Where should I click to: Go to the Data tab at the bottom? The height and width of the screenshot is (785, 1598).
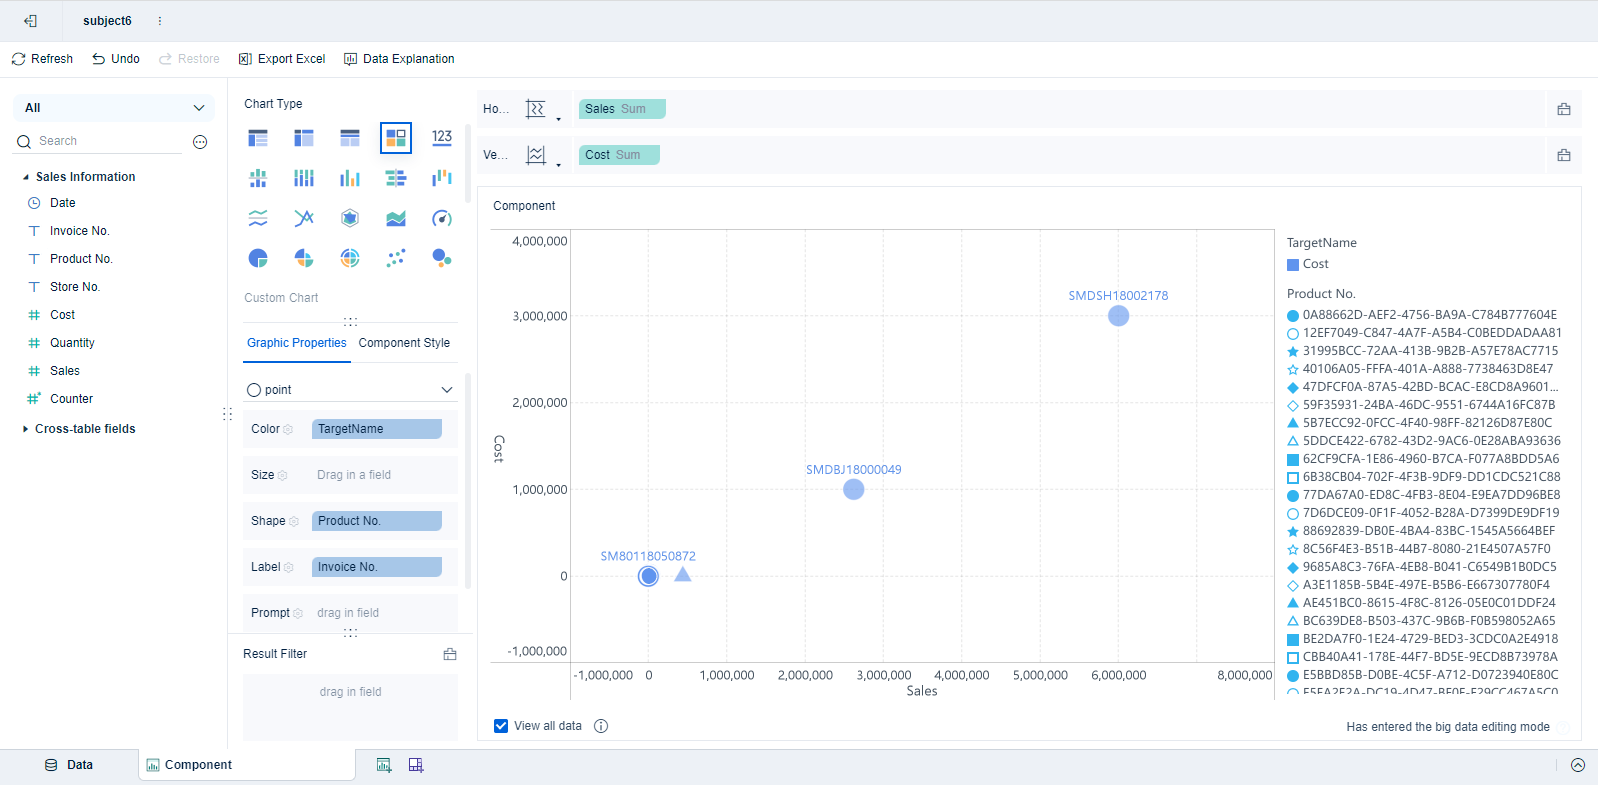pos(69,765)
